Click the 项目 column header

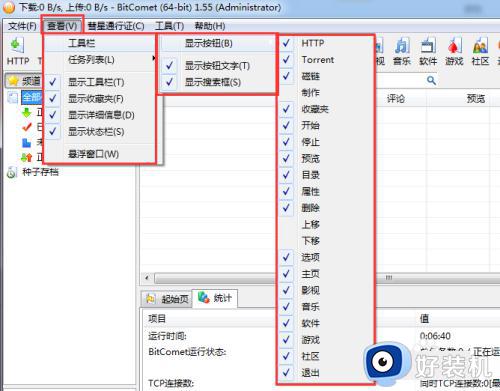[157, 319]
